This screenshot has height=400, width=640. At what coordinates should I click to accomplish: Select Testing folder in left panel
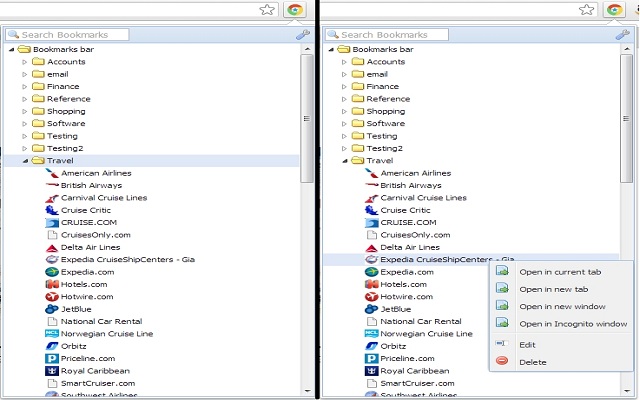tap(62, 136)
